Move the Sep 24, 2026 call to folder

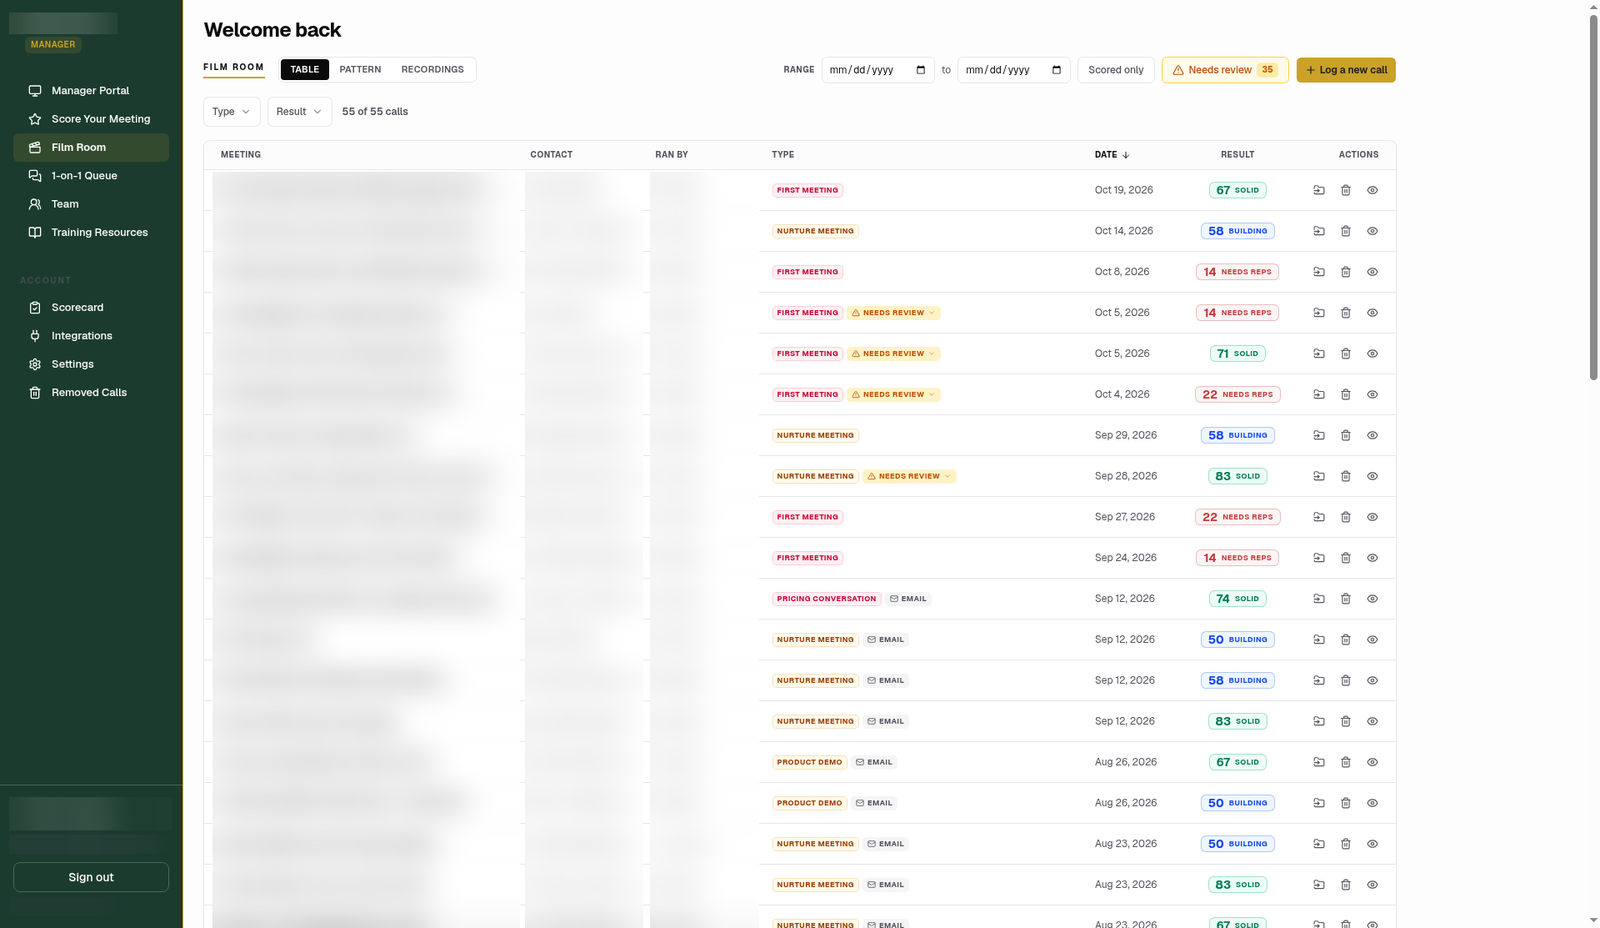click(x=1319, y=558)
